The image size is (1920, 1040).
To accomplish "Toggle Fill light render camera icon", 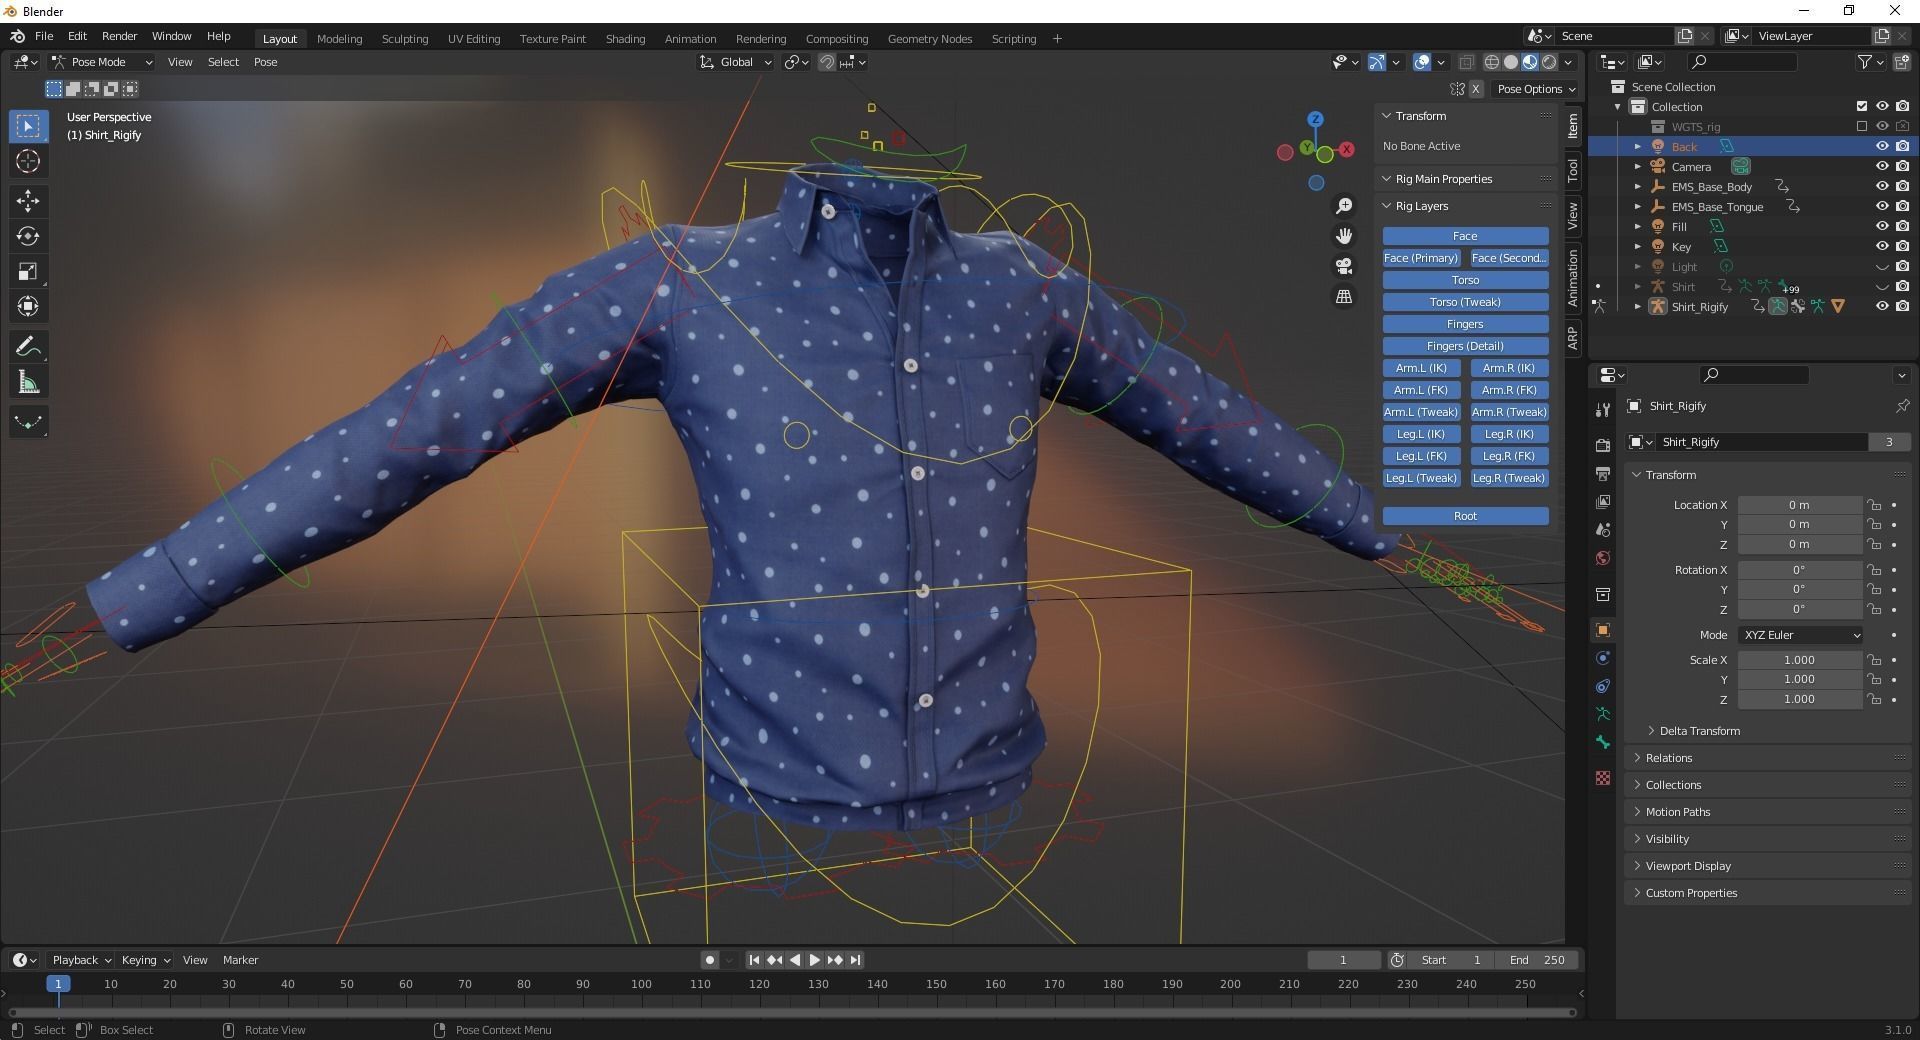I will click(1902, 226).
